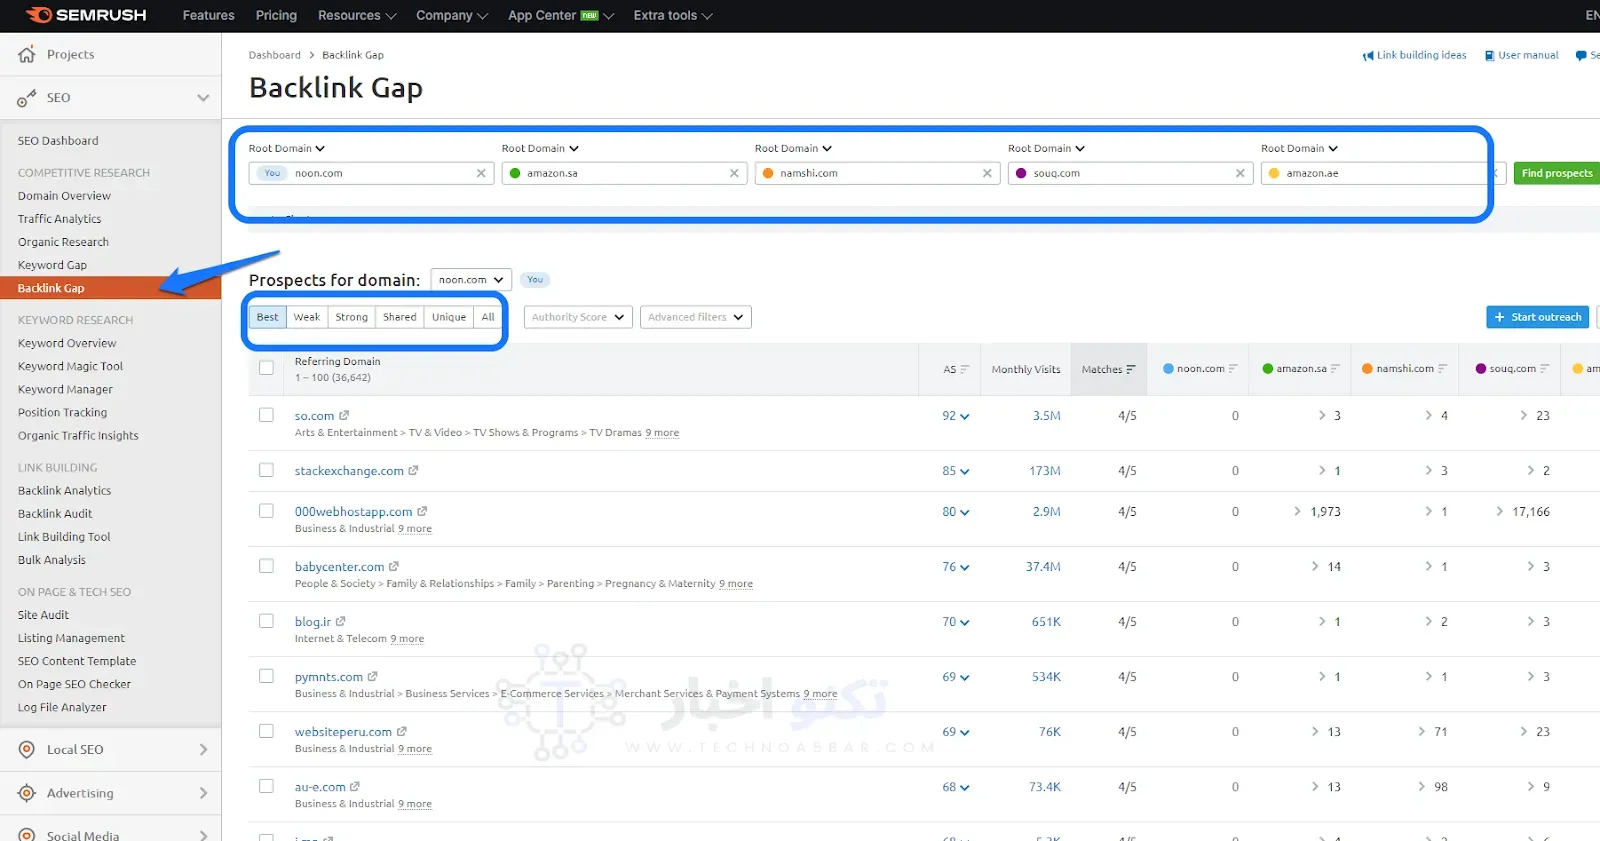
Task: Check the blog.ir row checkbox
Action: (266, 621)
